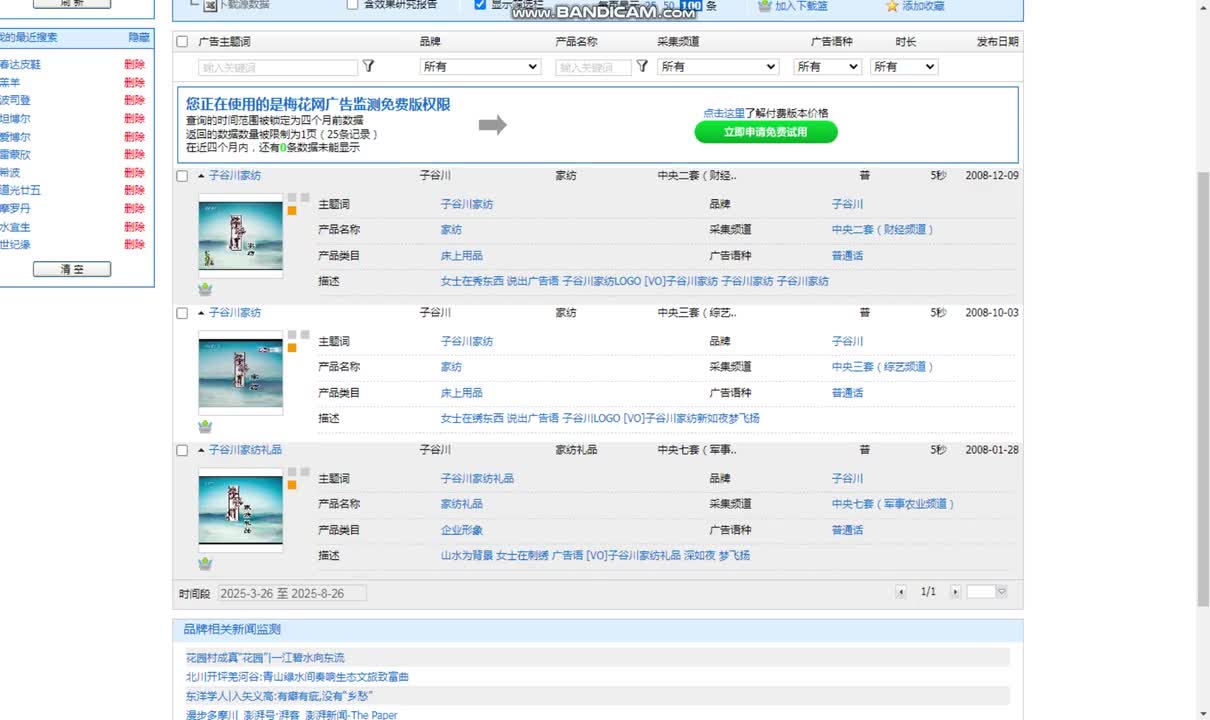Click 中央七套（军事农业频道） channel link
This screenshot has height=720, width=1210.
point(893,504)
